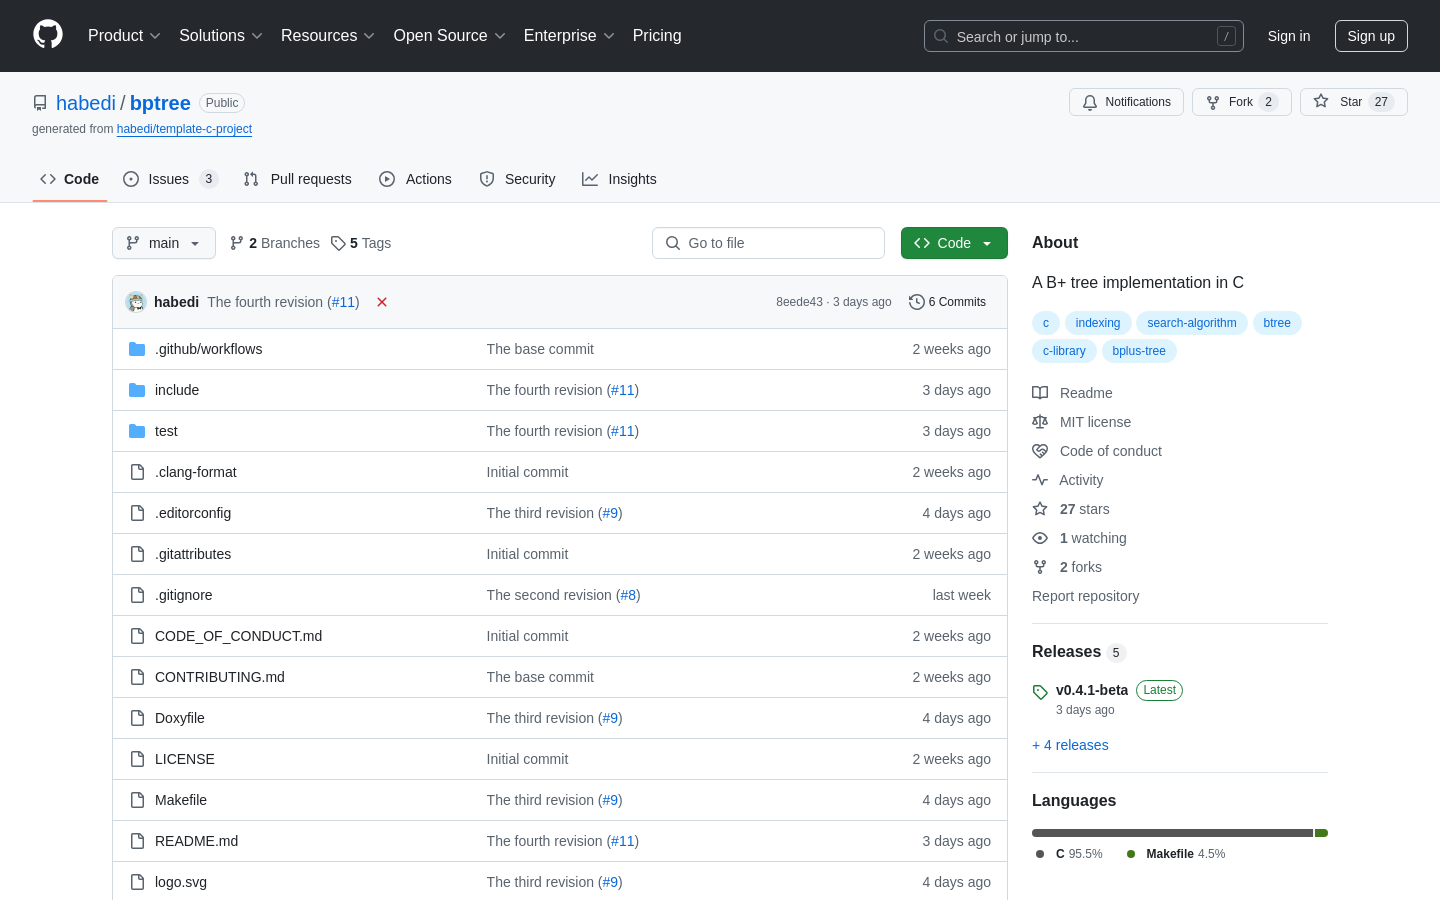Click the .github/workflows folder icon
The image size is (1440, 900).
[x=137, y=349]
